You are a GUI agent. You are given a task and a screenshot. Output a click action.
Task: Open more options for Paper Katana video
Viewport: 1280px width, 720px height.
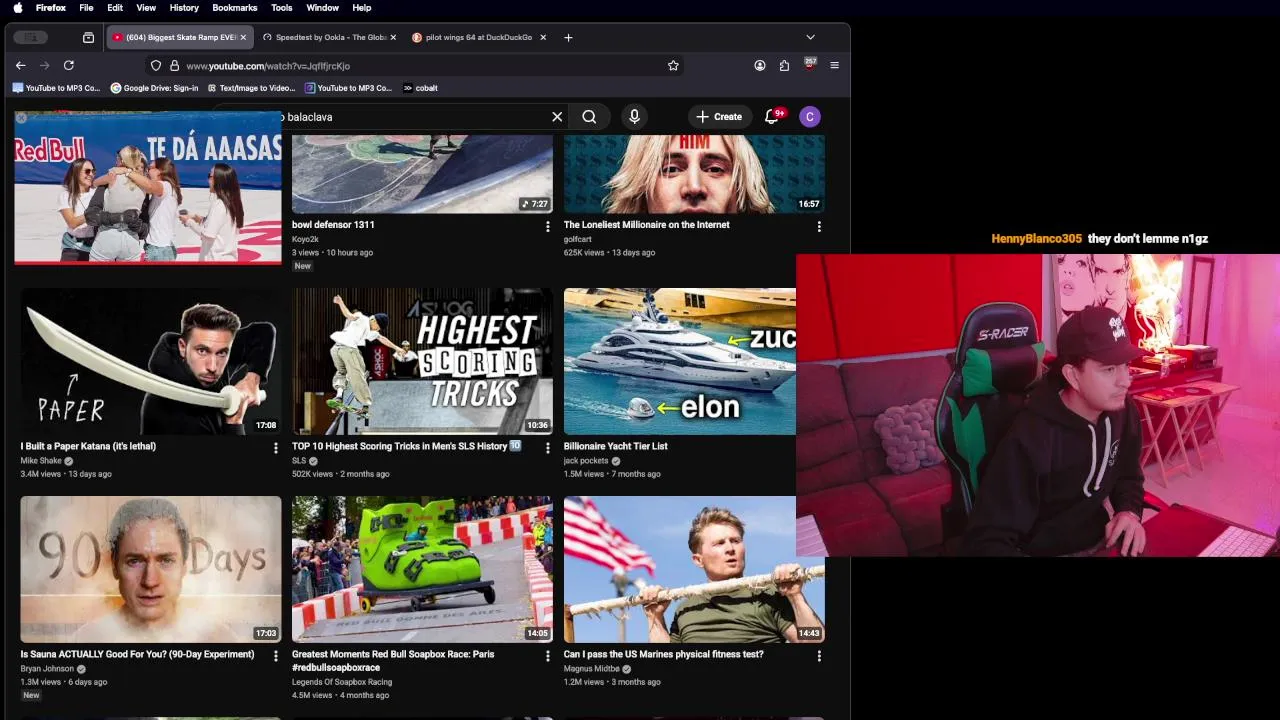pos(276,448)
